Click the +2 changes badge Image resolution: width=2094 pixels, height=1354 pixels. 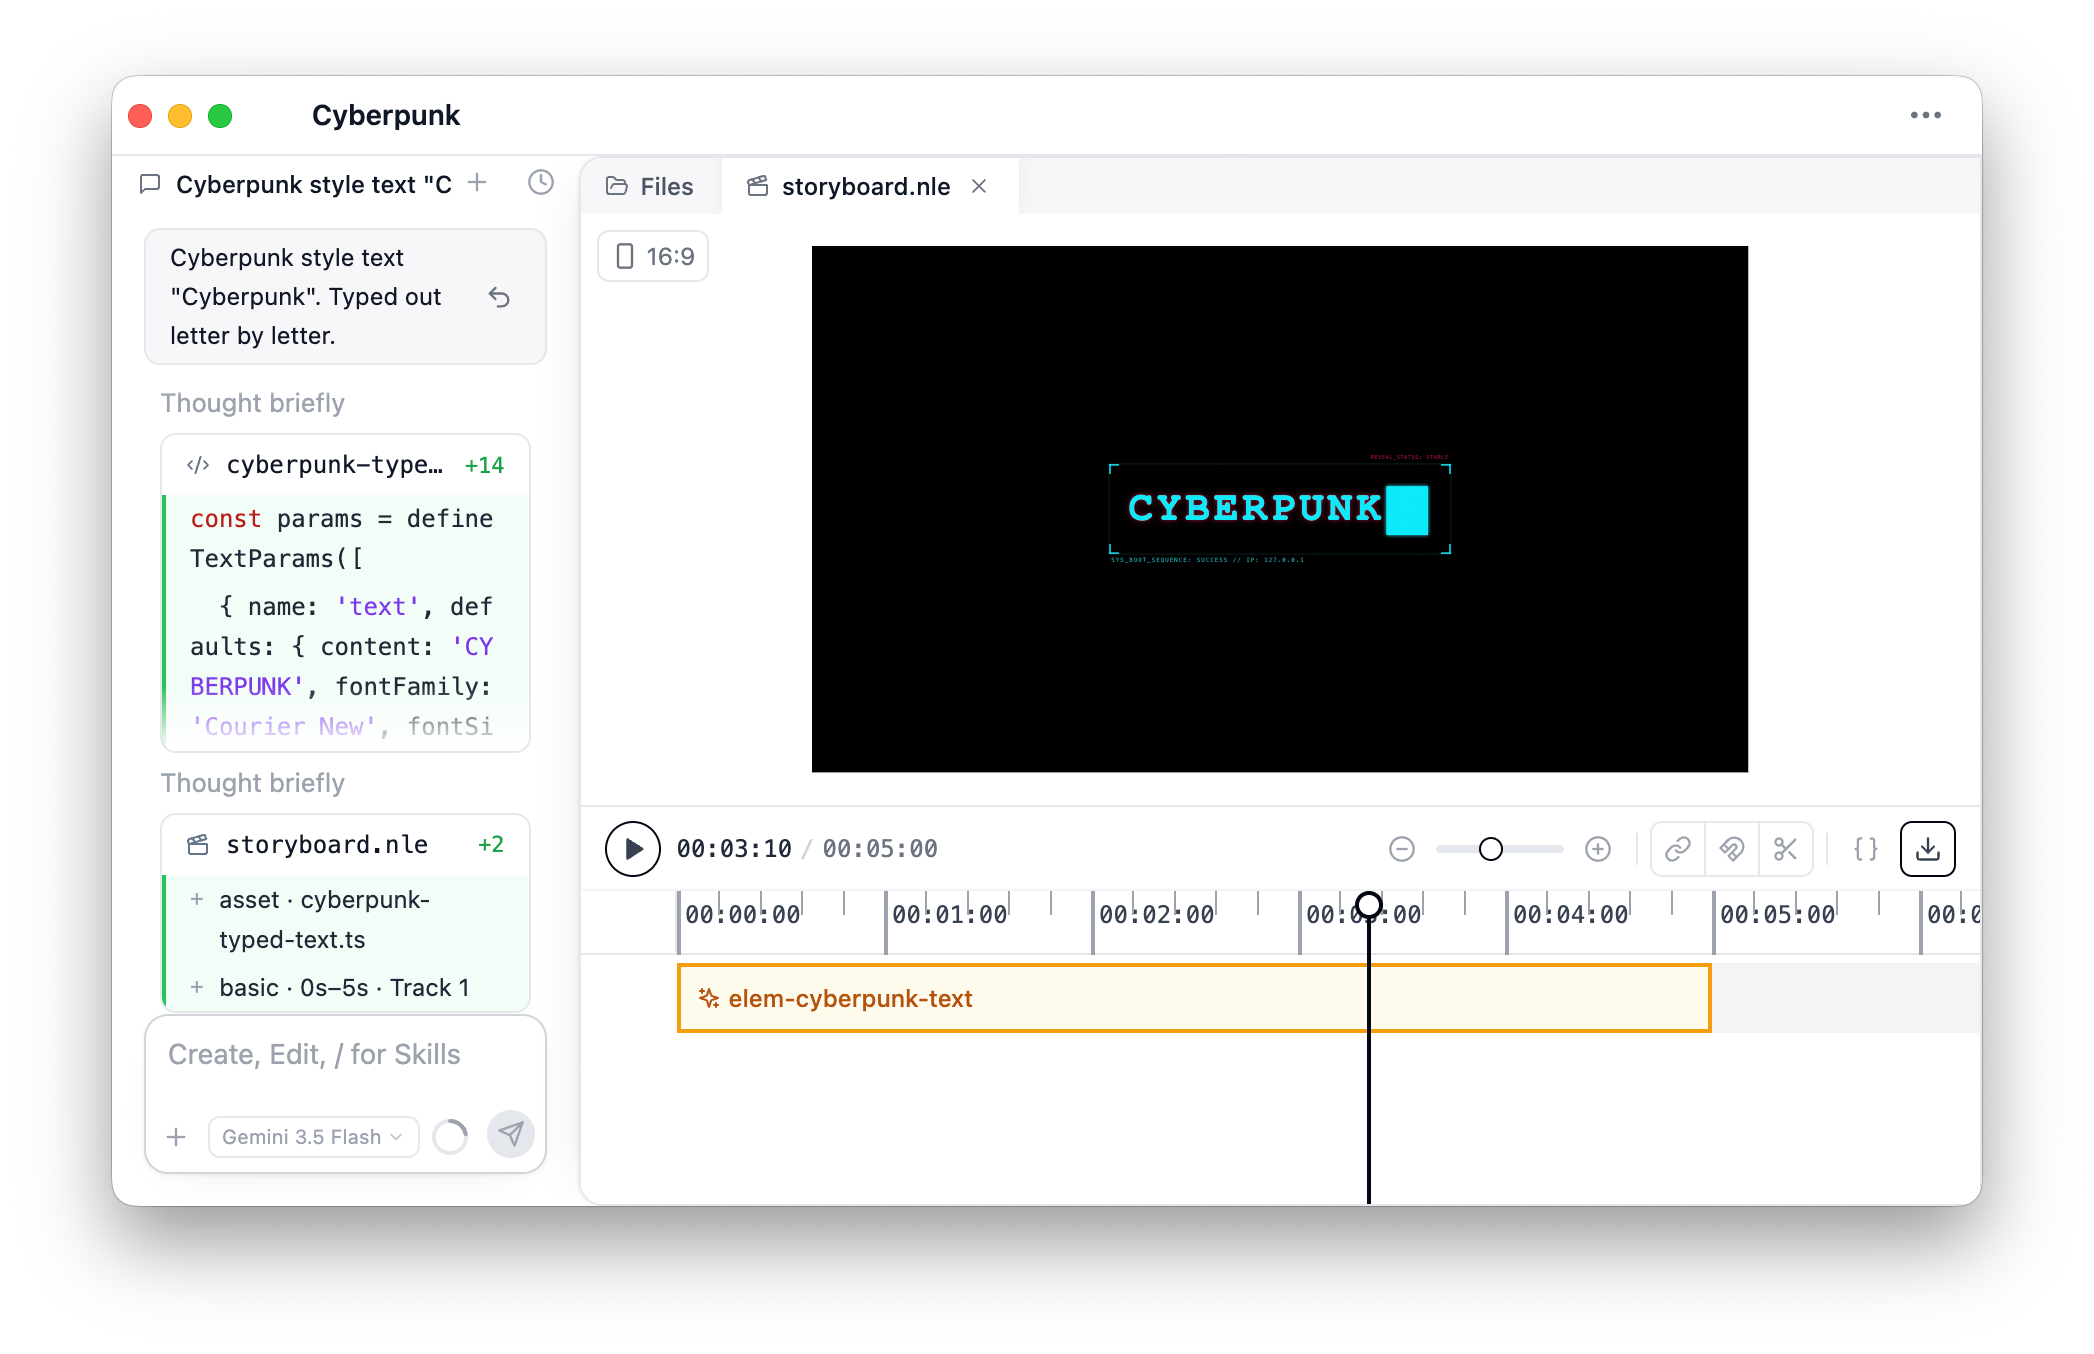tap(490, 845)
